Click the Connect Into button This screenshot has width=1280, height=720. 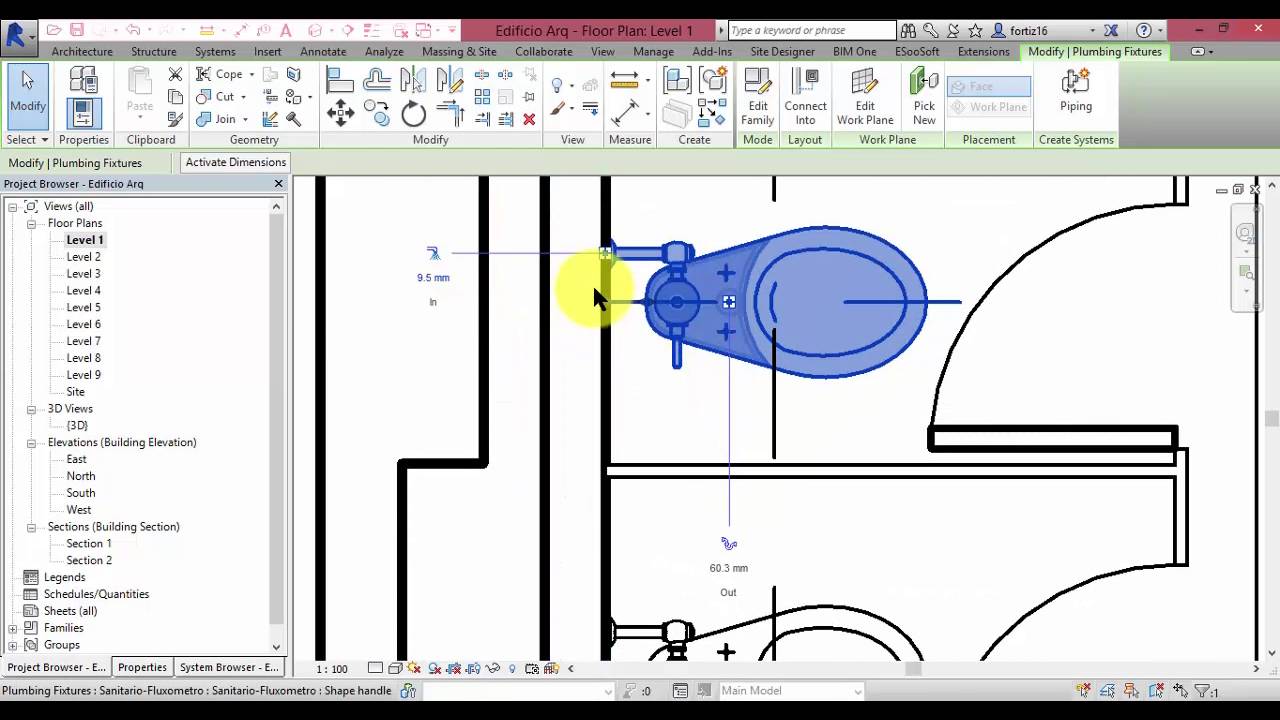(805, 97)
